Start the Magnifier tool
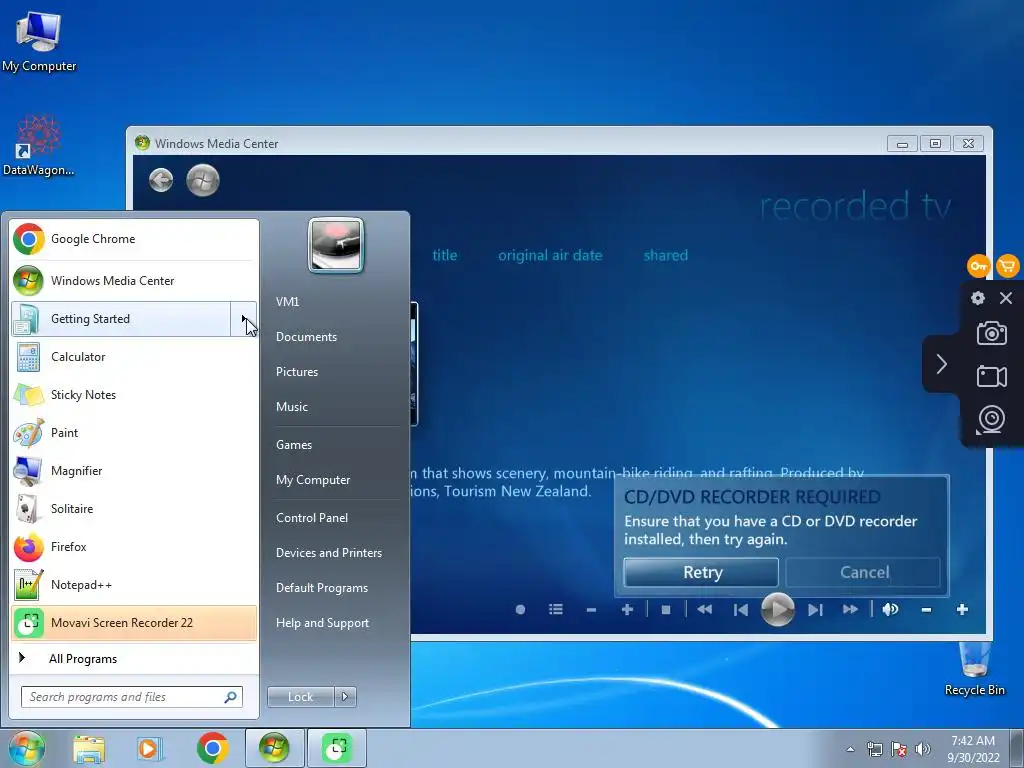The height and width of the screenshot is (768, 1024). pyautogui.click(x=134, y=471)
